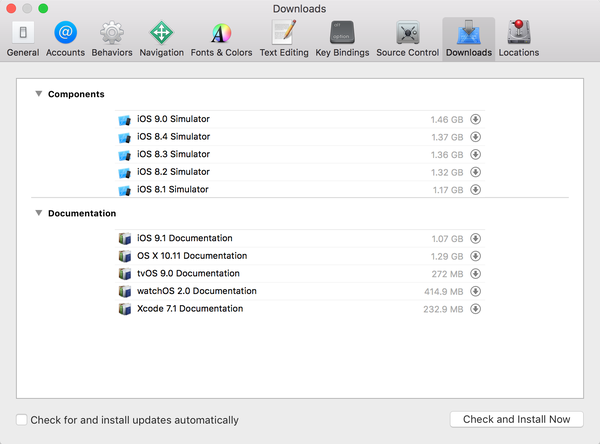Click the book icon beside tvOS 9.0 Documentation

click(124, 274)
